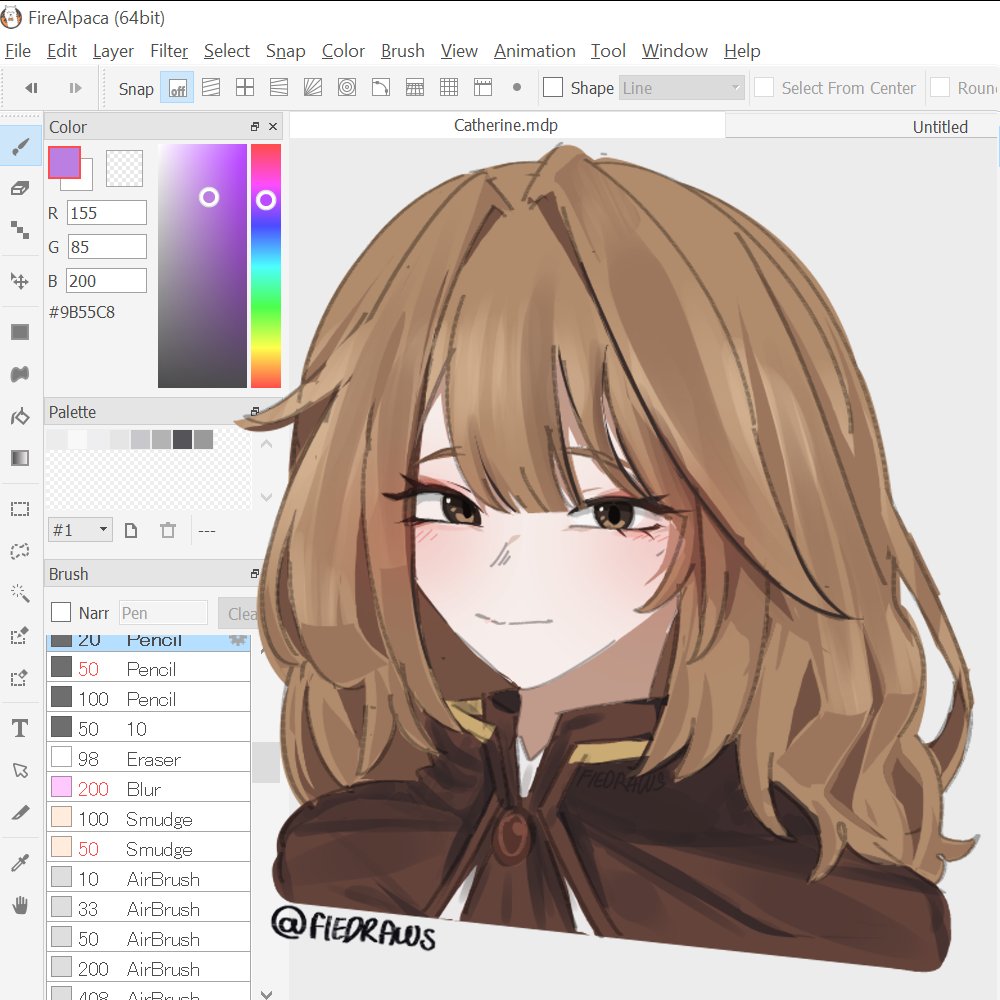Select the 200 Blur brush
Screen dimensions: 1000x1000
click(148, 789)
